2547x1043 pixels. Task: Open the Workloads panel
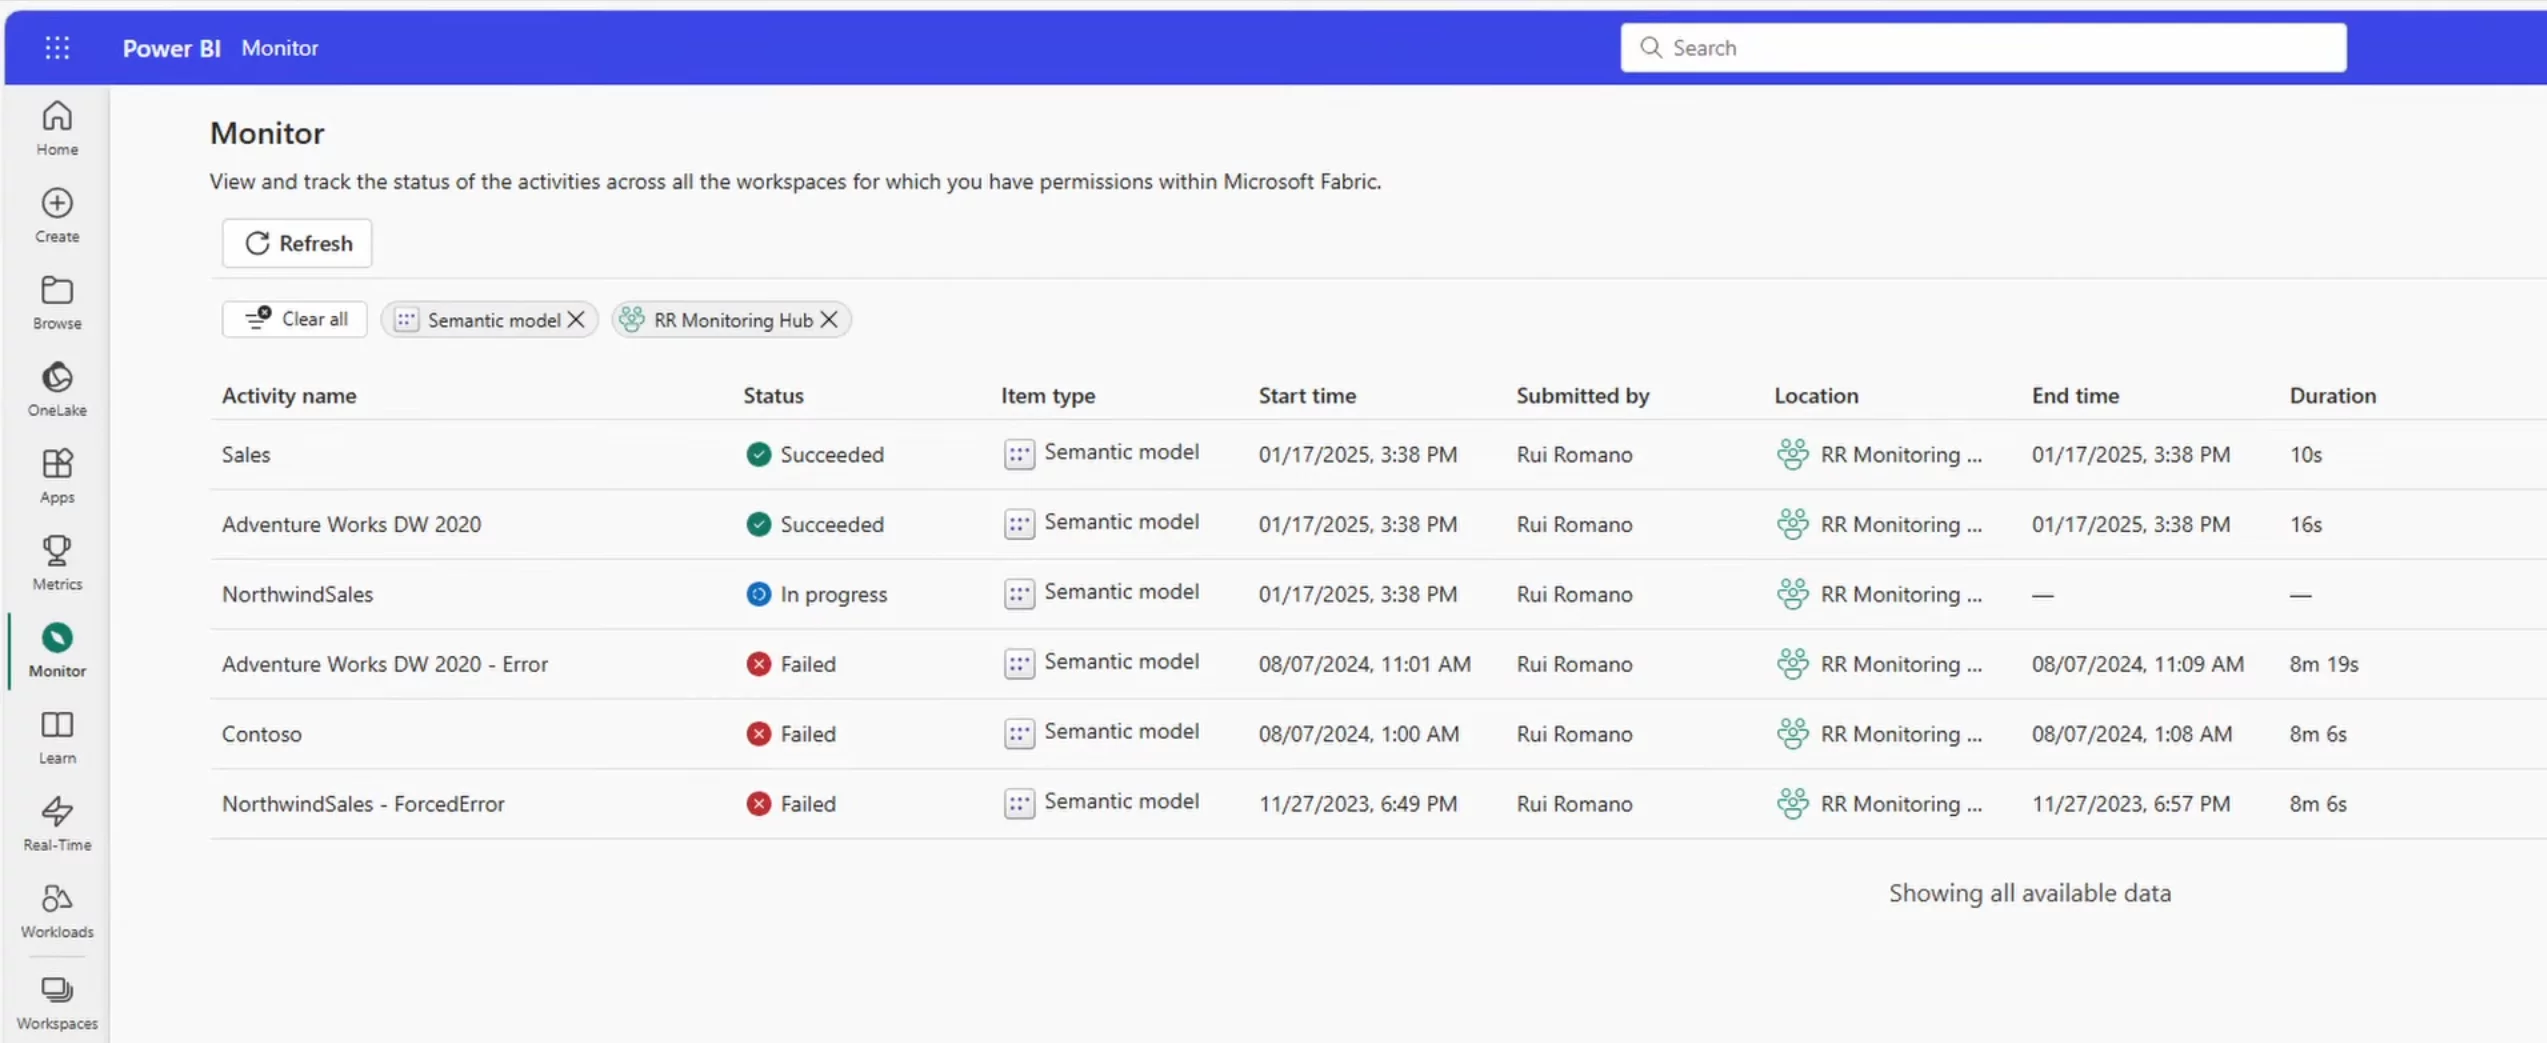57,909
